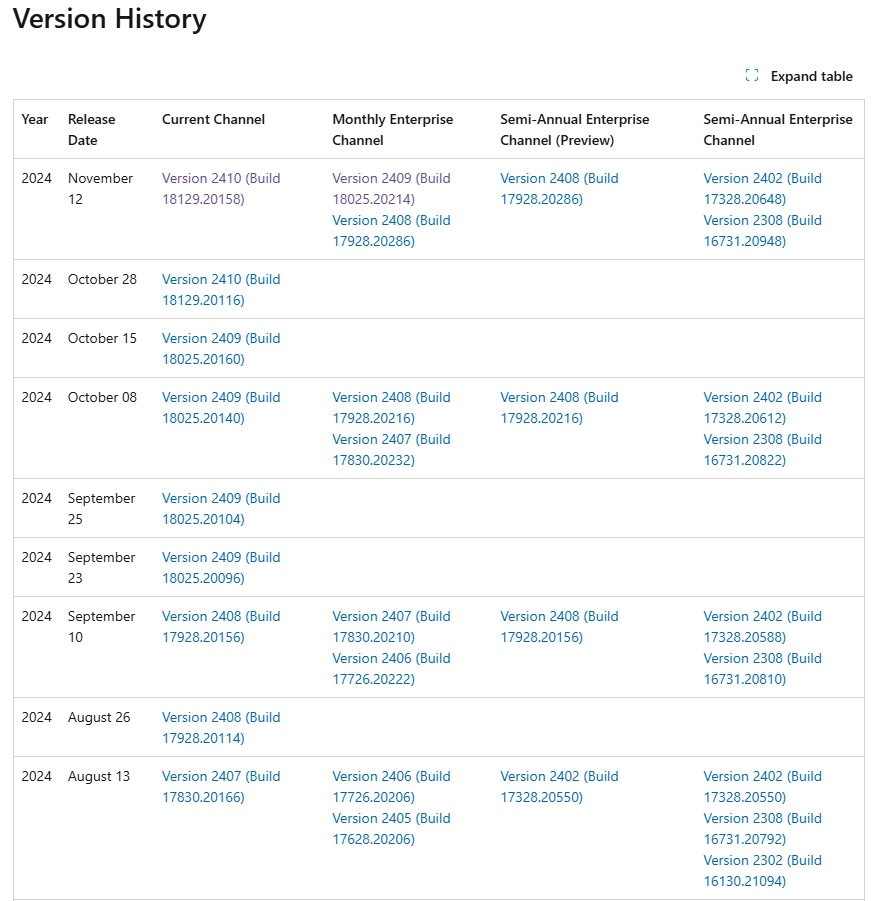
Task: Click the Version History heading
Action: point(109,19)
